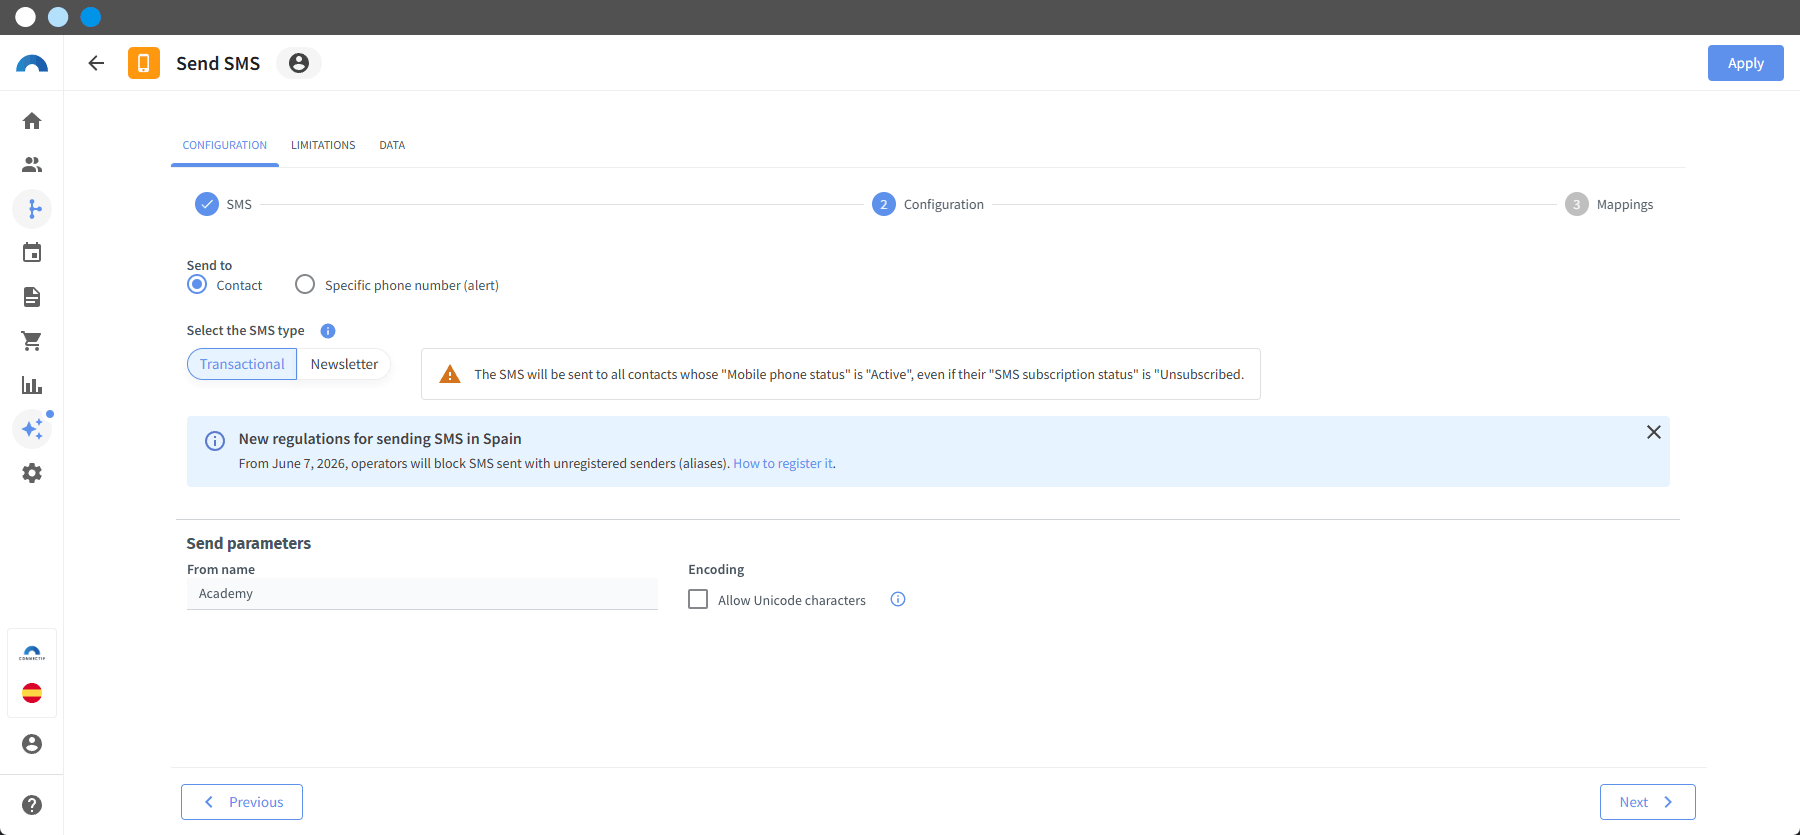Screen dimensions: 1800x835
Task: Click the Connectif workspace logo above flag
Action: coord(32,653)
